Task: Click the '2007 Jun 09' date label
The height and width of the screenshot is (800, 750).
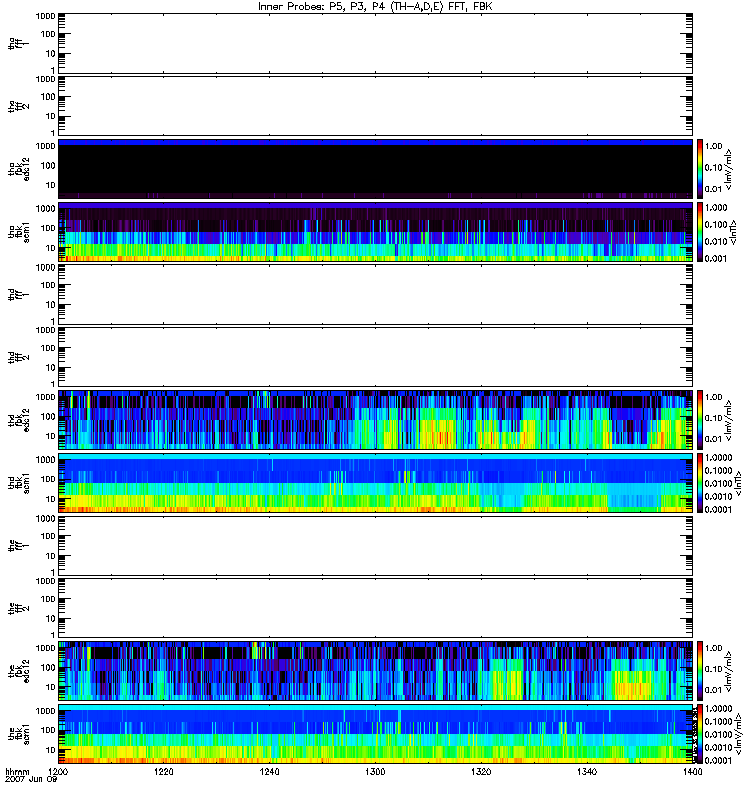Action: [x=31, y=780]
